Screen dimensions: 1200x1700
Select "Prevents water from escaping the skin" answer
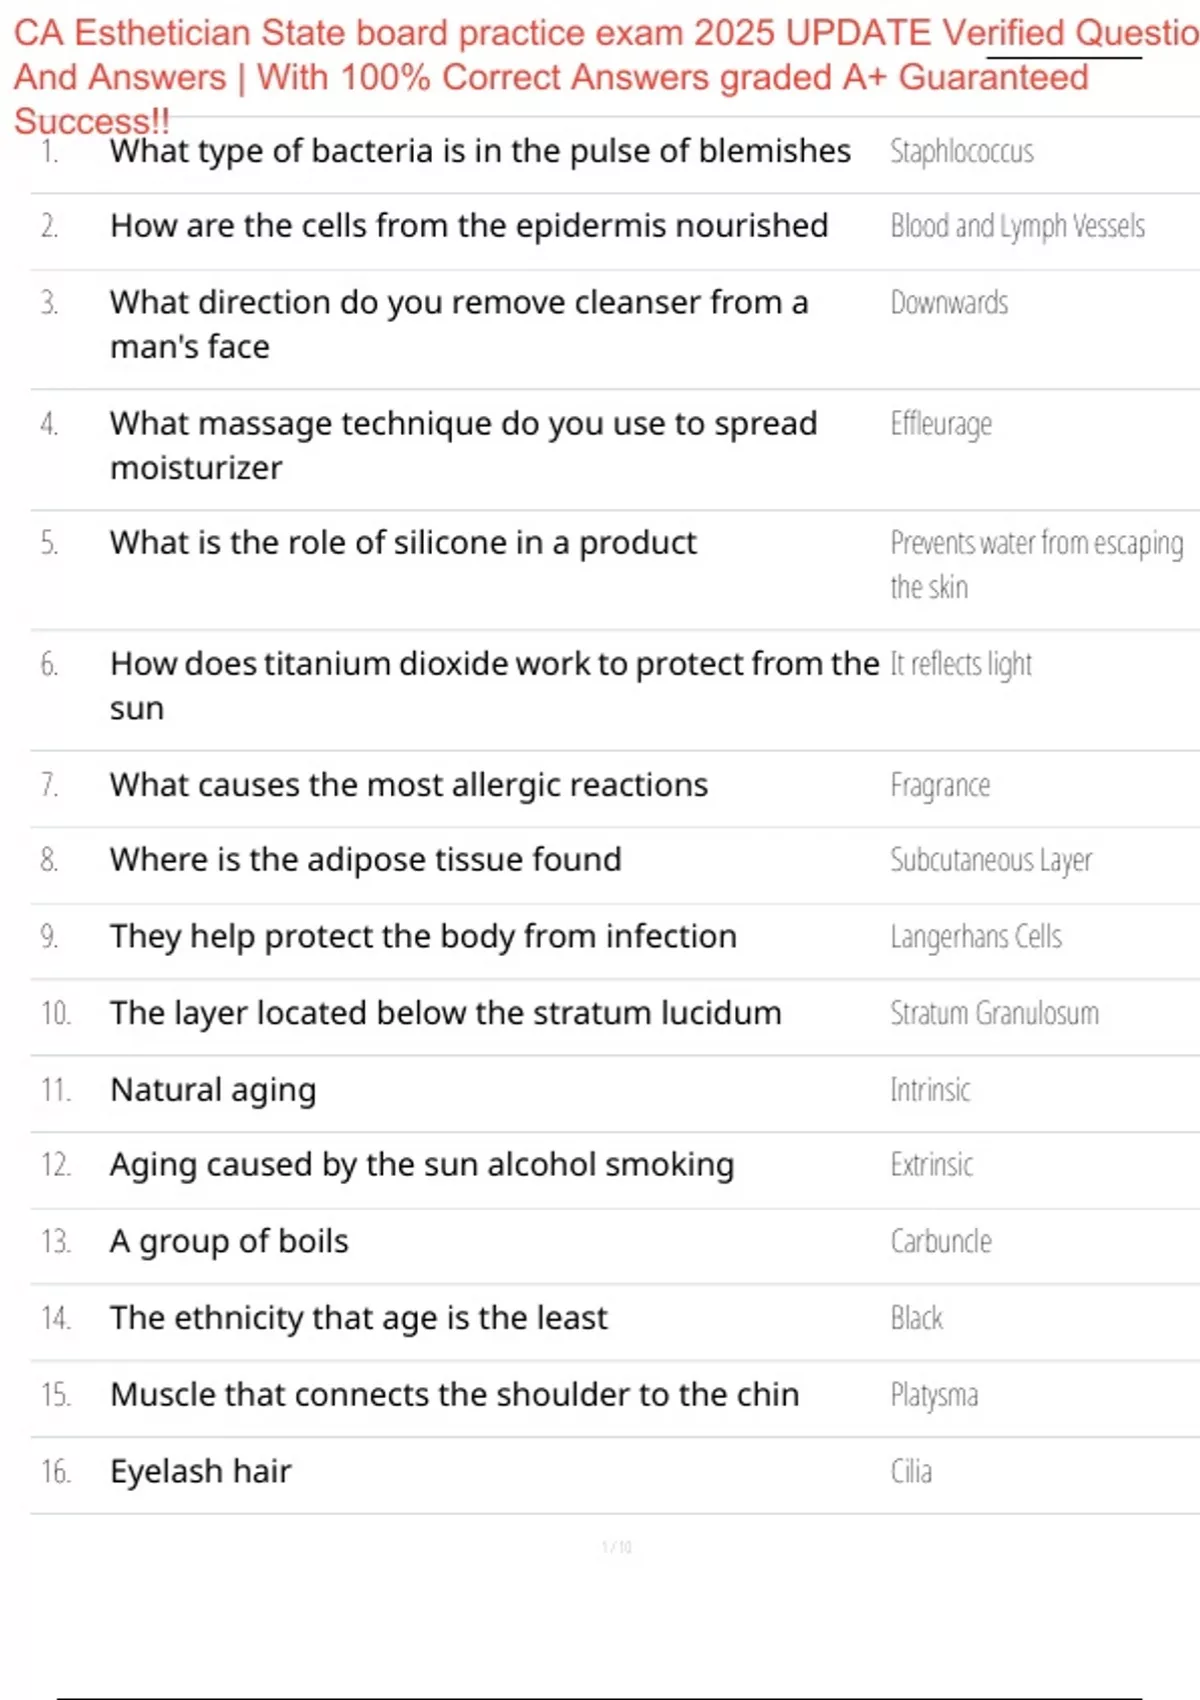(x=1037, y=565)
